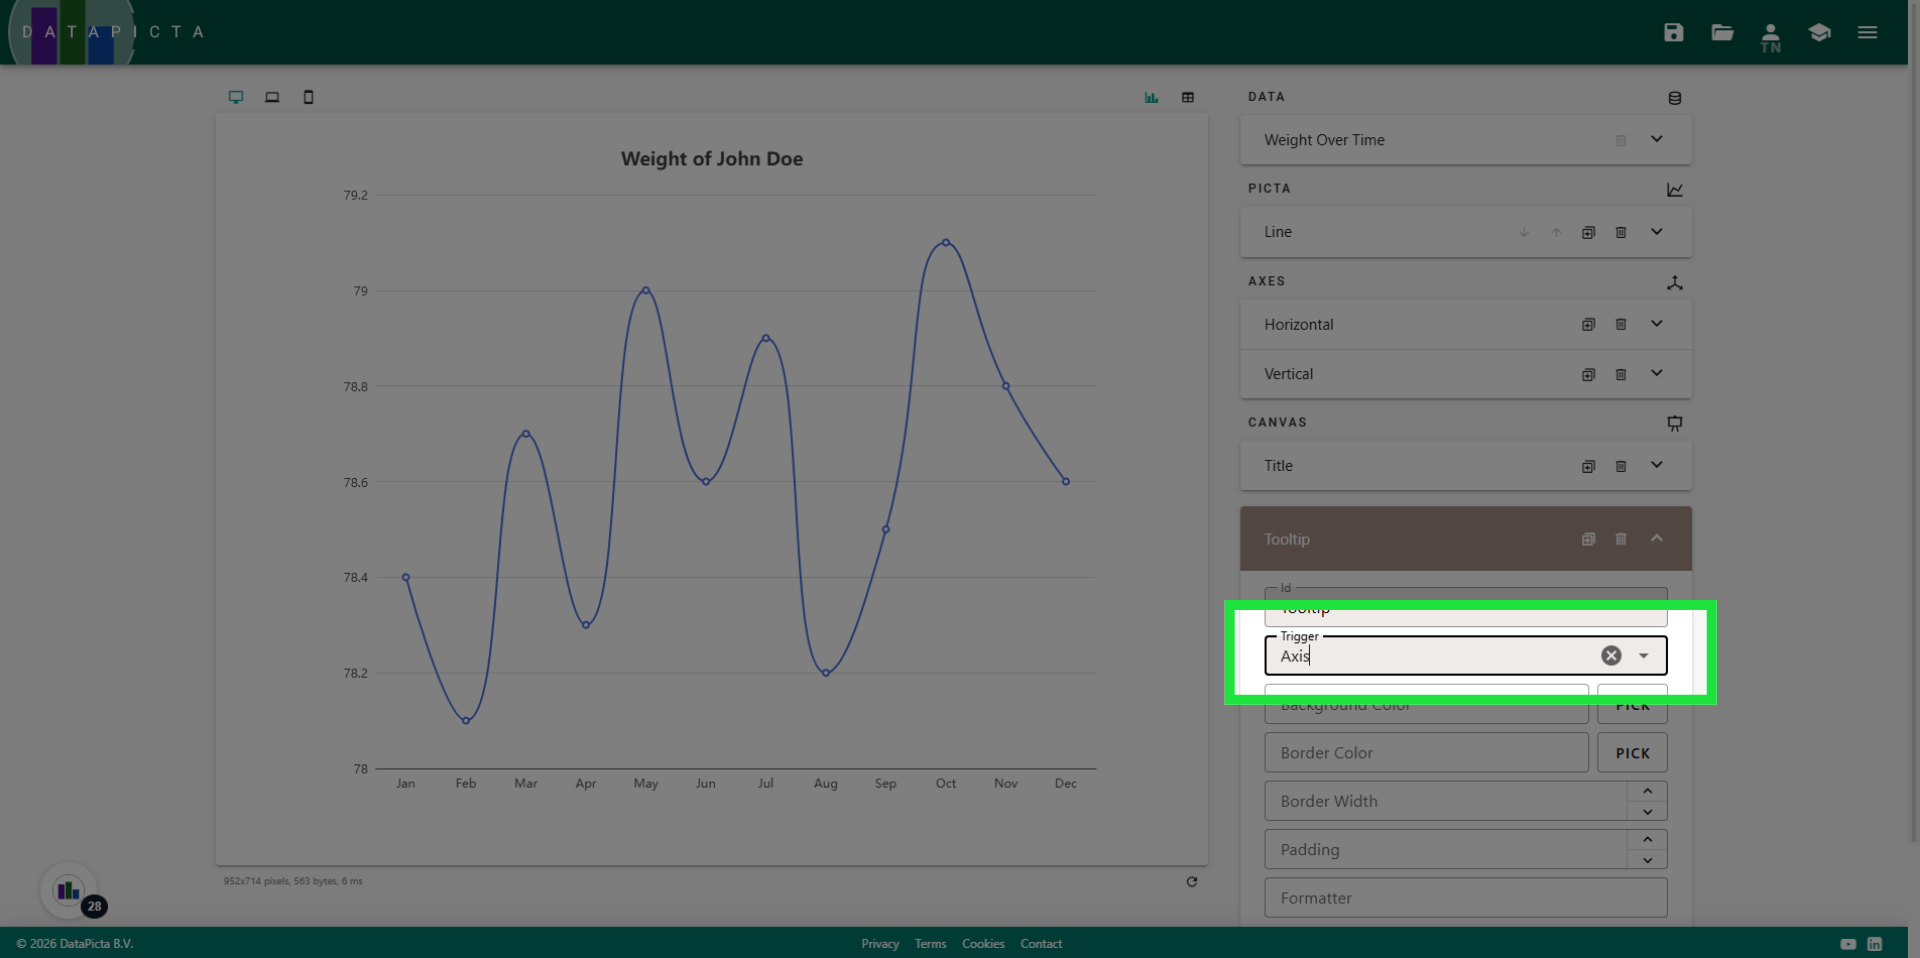The image size is (1920, 958).
Task: Clear the Trigger field value
Action: point(1611,655)
